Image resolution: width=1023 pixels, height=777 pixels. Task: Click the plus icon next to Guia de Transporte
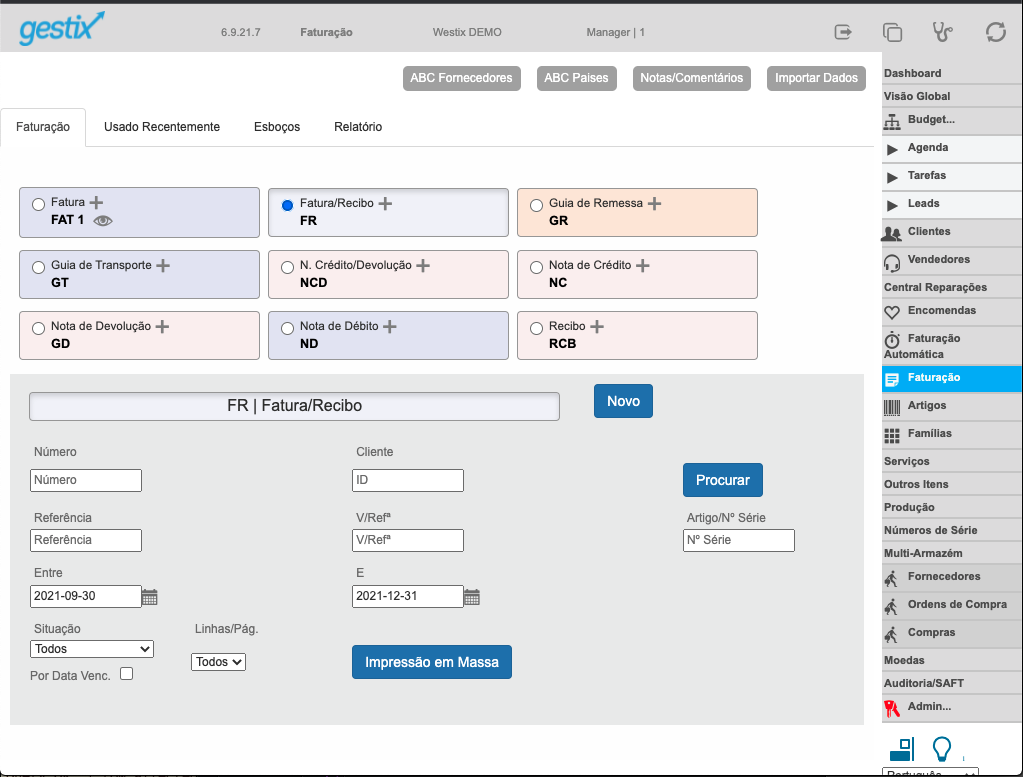click(163, 266)
